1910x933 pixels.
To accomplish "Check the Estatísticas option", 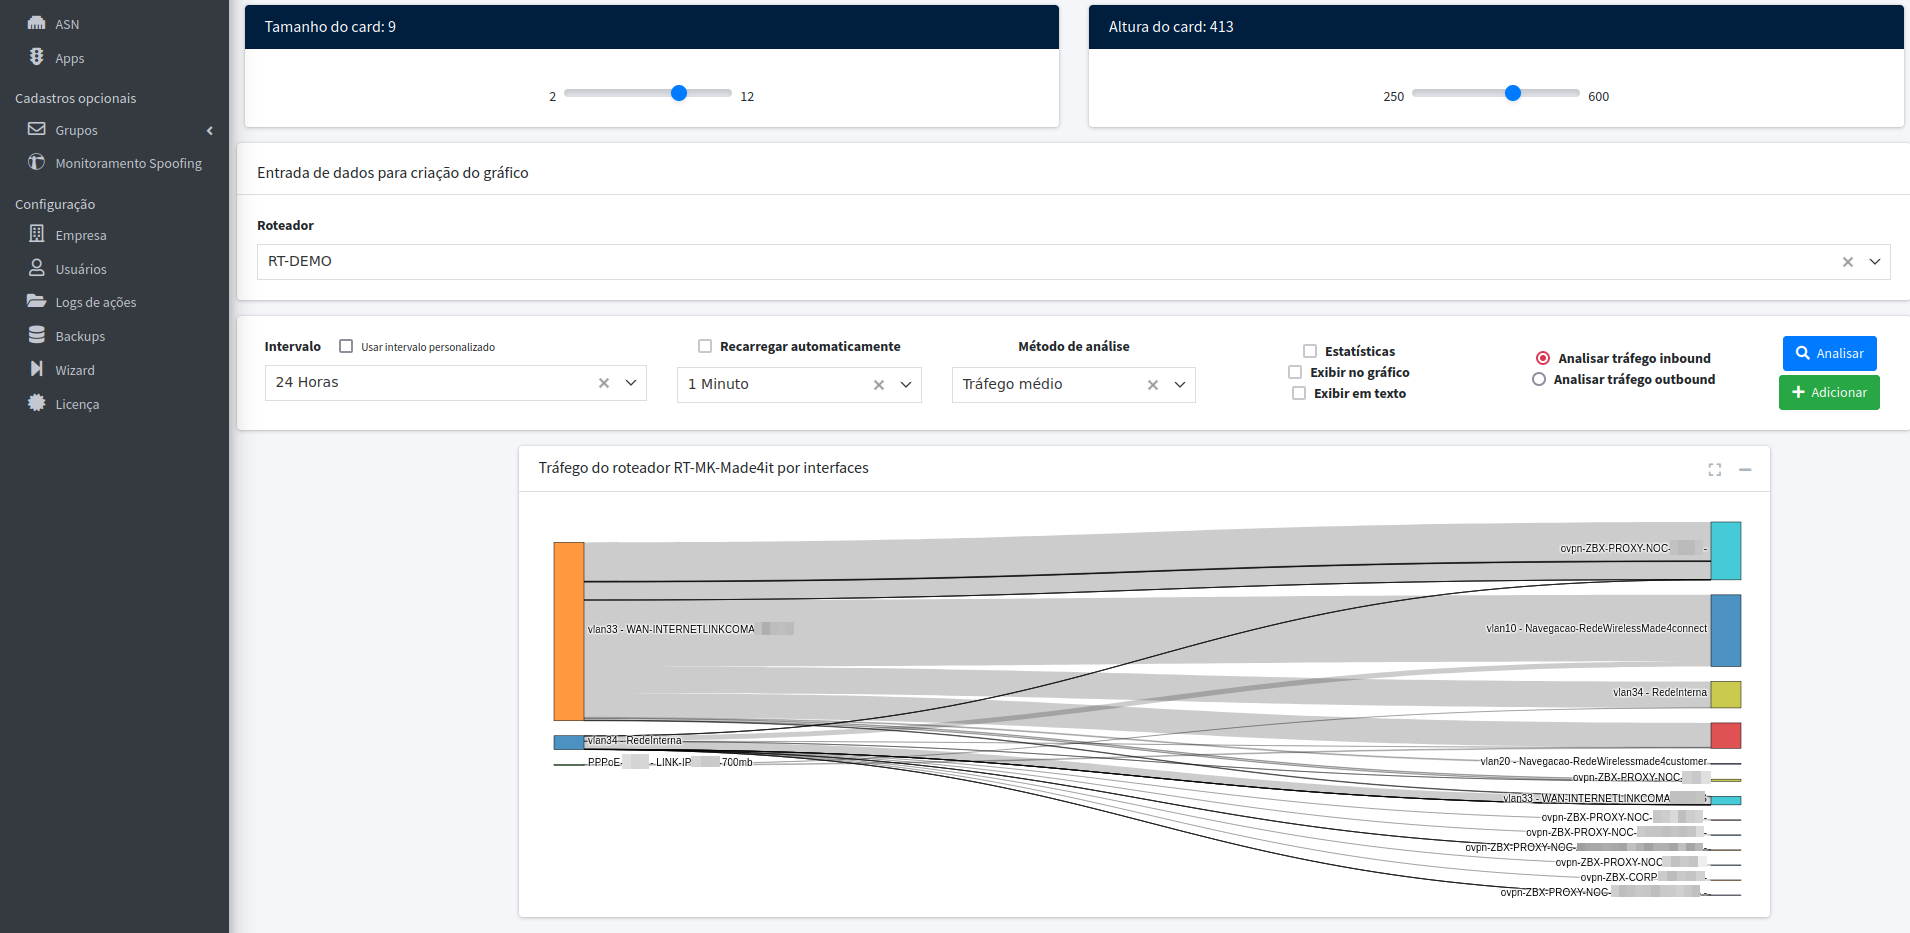I will coord(1310,351).
